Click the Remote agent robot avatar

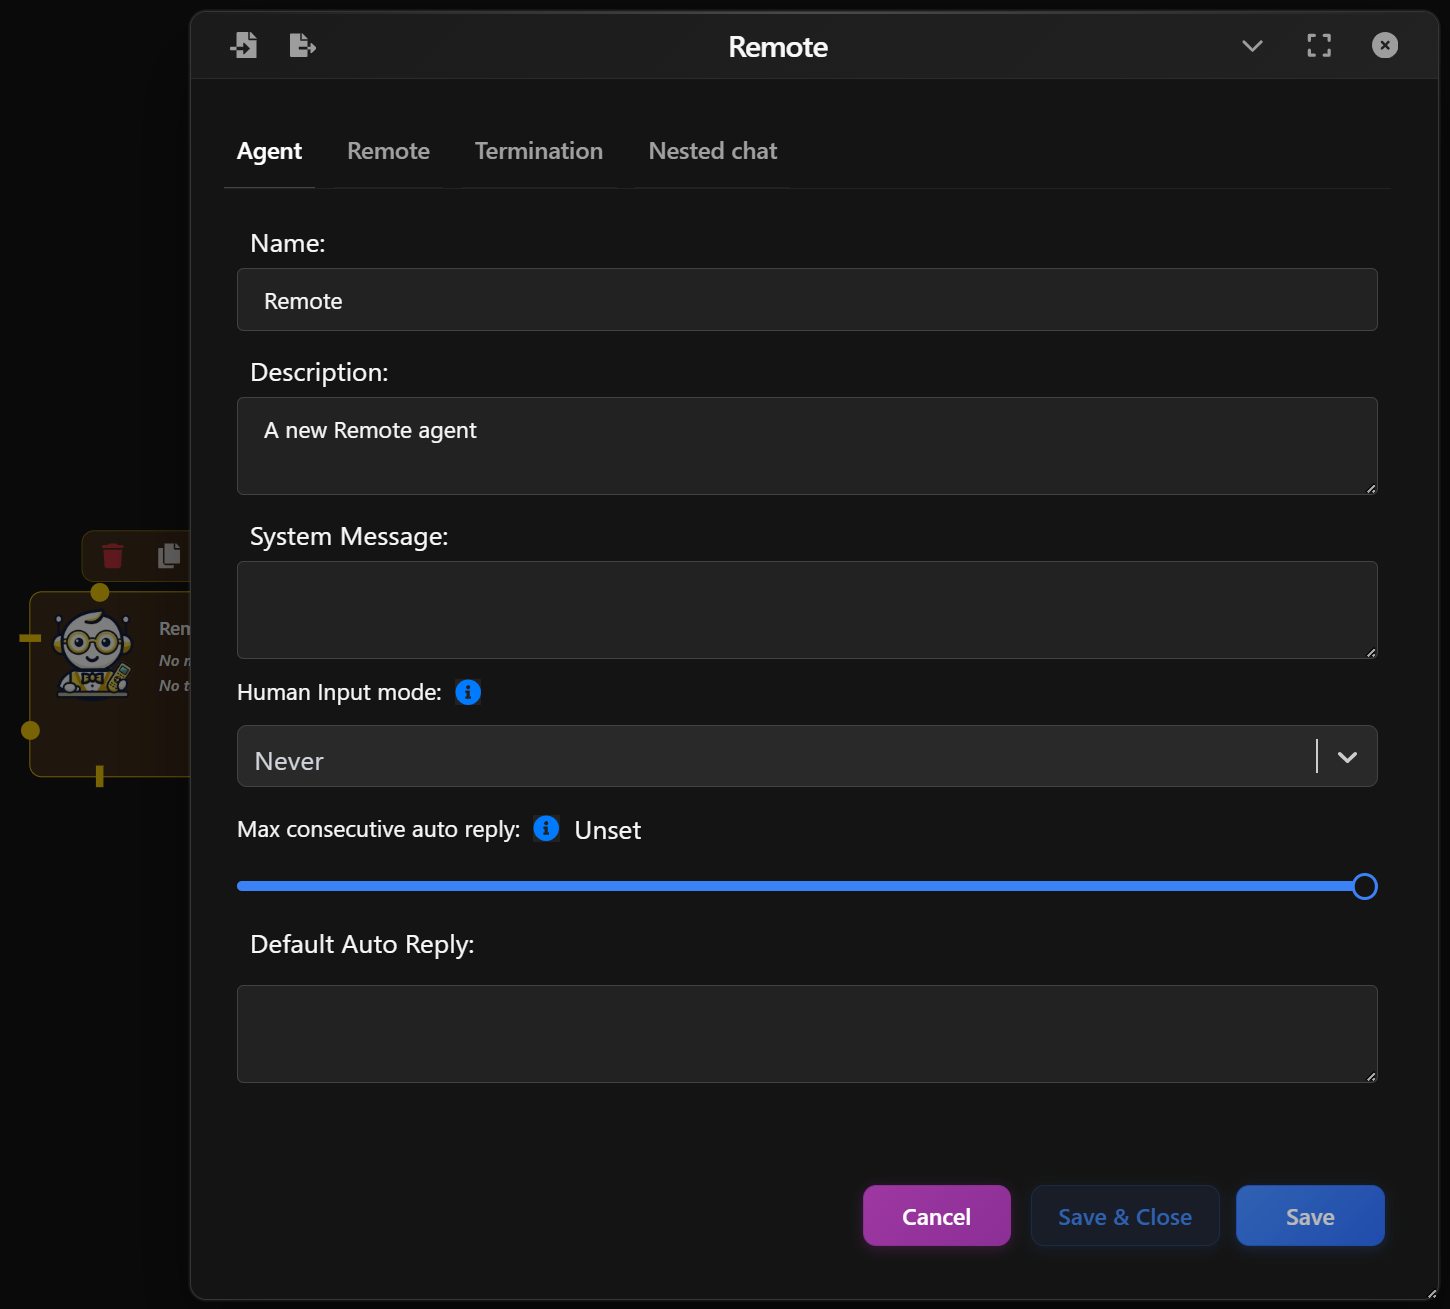click(x=93, y=652)
